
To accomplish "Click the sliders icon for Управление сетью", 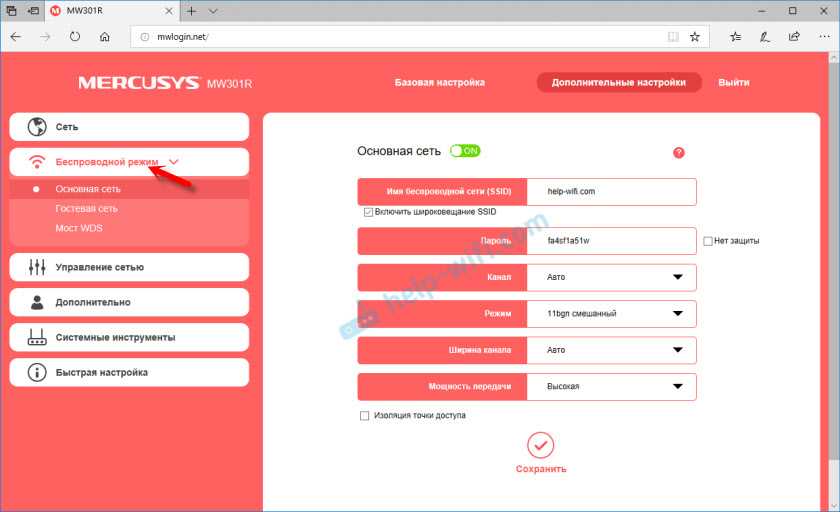I will click(x=38, y=267).
